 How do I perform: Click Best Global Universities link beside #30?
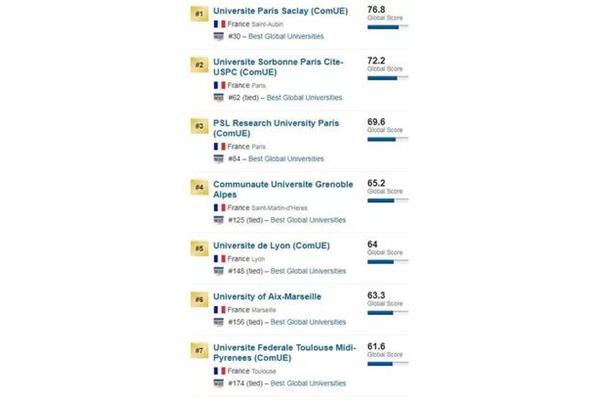pos(286,36)
